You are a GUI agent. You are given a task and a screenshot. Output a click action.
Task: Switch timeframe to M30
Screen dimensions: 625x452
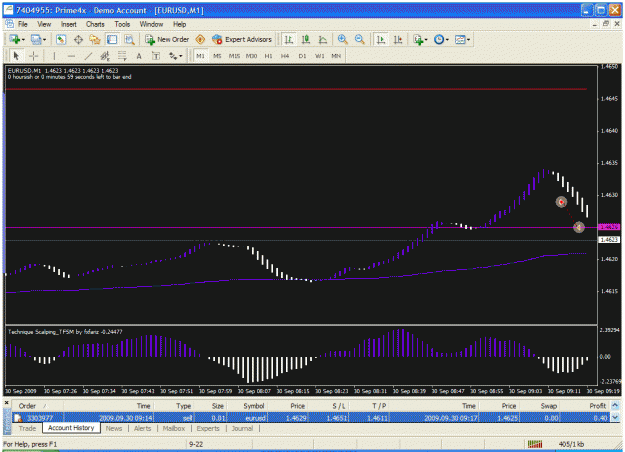251,56
